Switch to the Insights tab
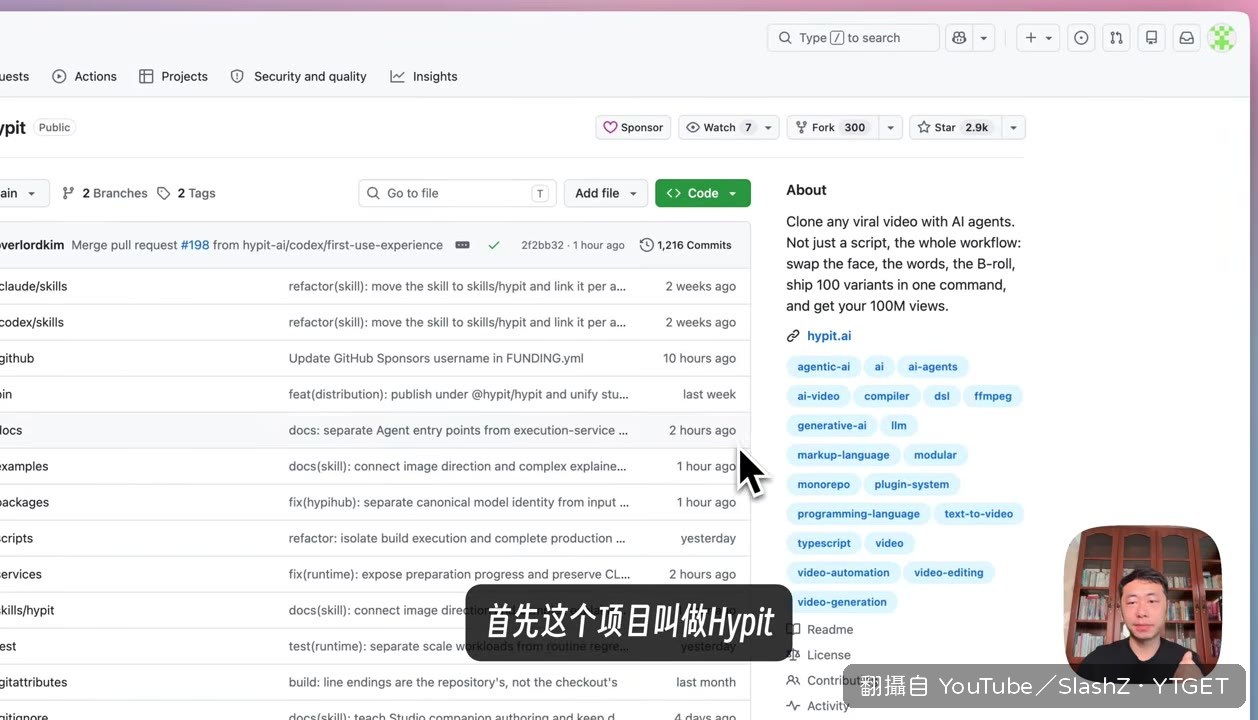This screenshot has height=720, width=1258. click(x=424, y=76)
